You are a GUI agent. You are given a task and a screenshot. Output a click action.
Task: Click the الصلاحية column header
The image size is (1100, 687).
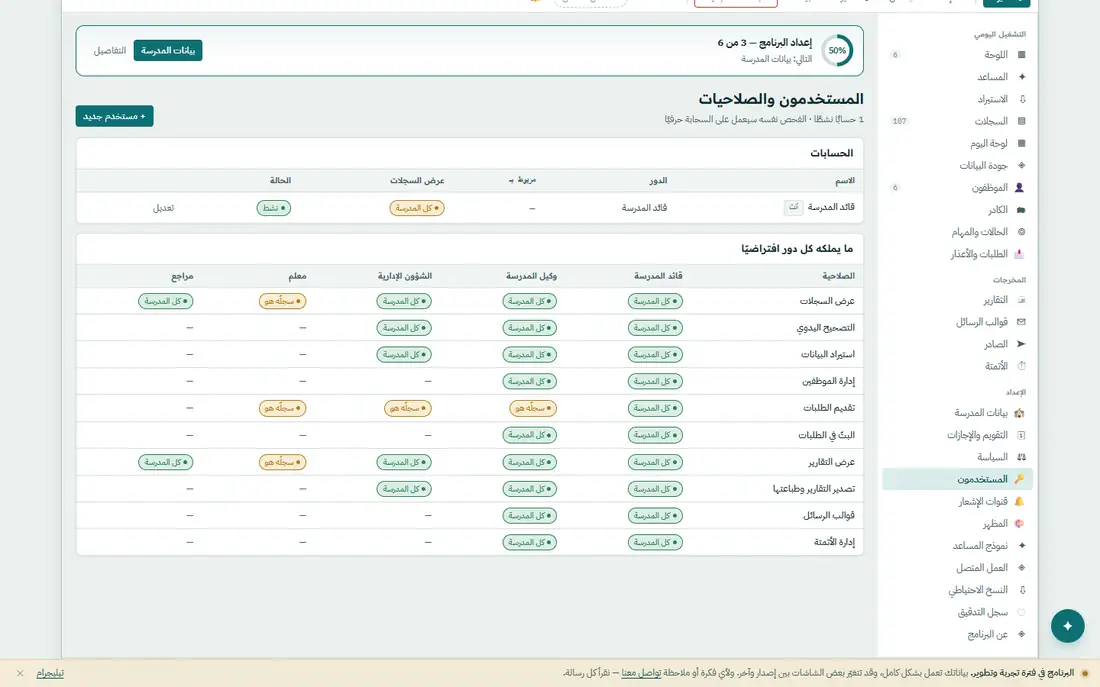click(838, 276)
